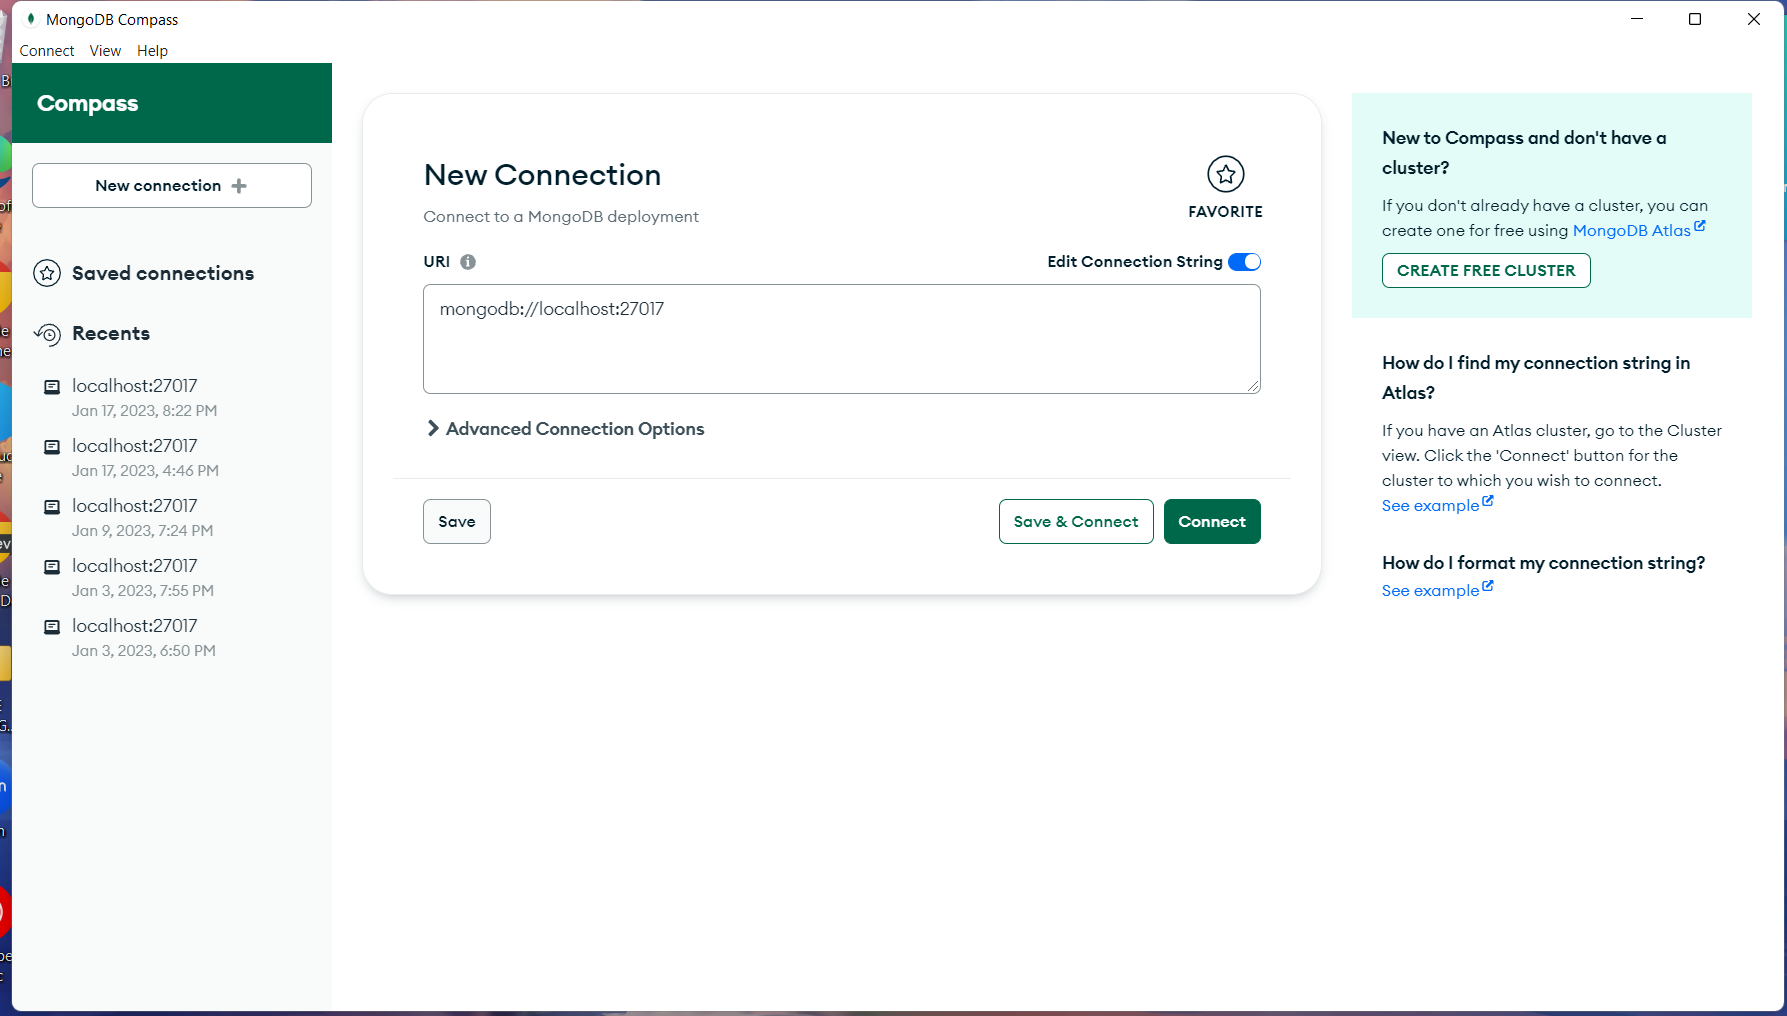Open the Connect menu
Viewport: 1787px width, 1016px height.
(x=46, y=50)
